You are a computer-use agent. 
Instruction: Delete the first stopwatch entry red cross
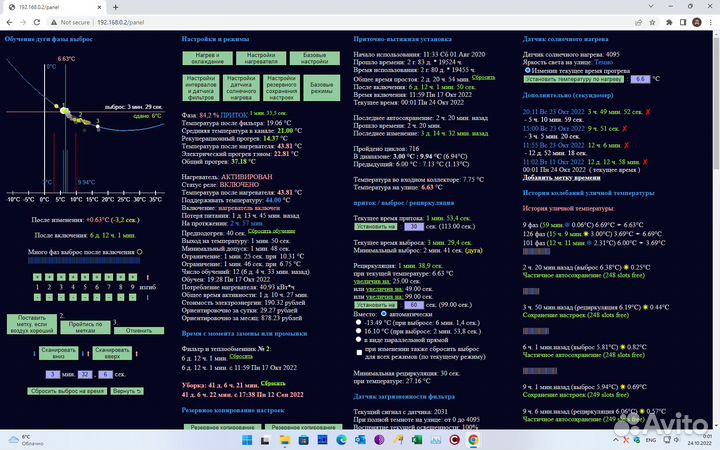click(x=648, y=112)
